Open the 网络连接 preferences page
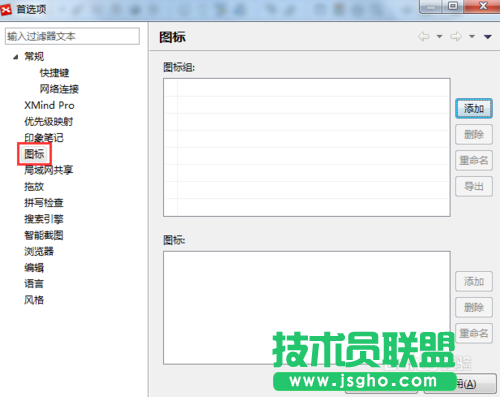The height and width of the screenshot is (397, 500). tap(59, 89)
